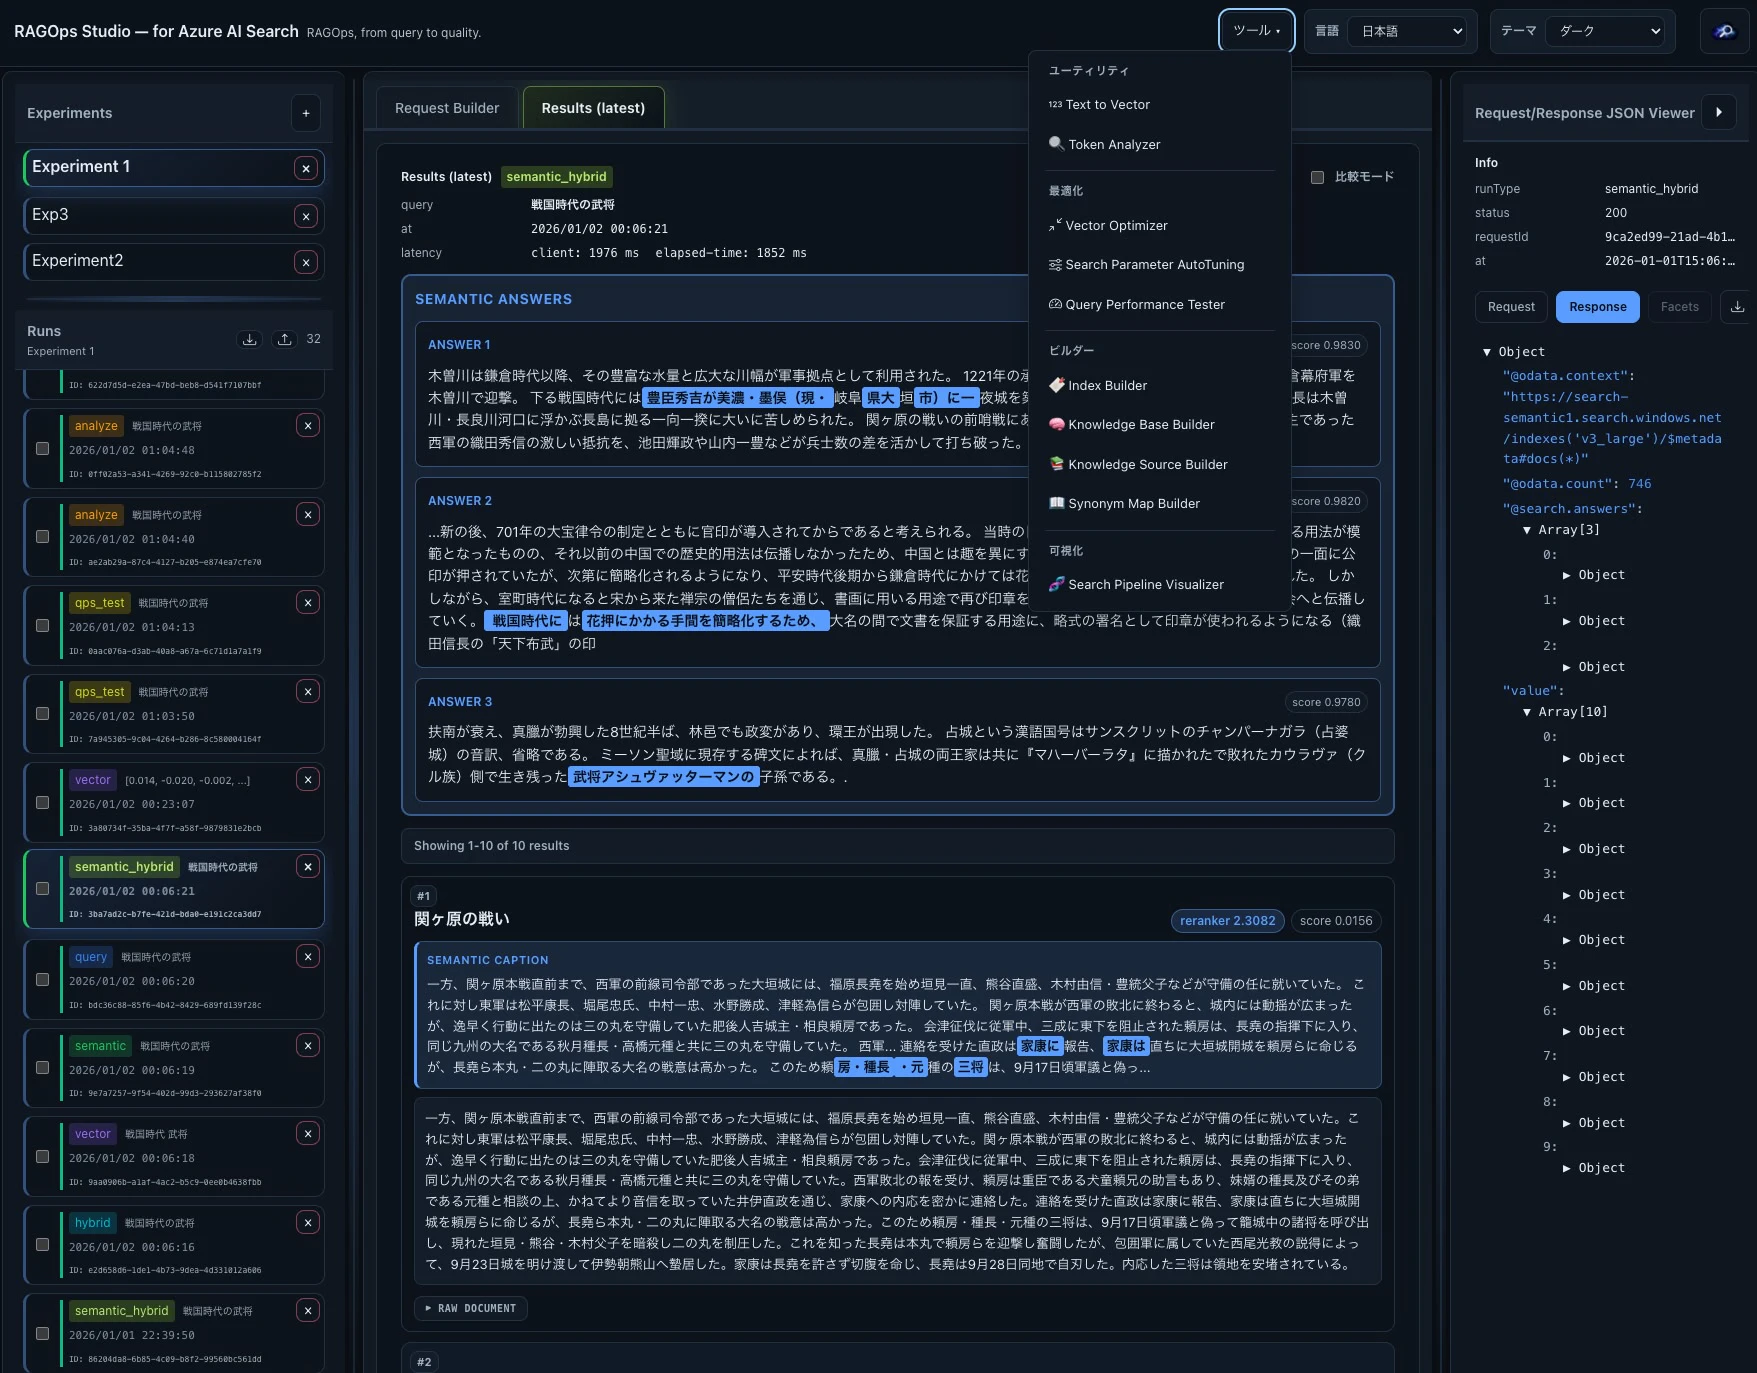The width and height of the screenshot is (1757, 1373).
Task: Collapse the Array[10] node under value
Action: coord(1527,712)
